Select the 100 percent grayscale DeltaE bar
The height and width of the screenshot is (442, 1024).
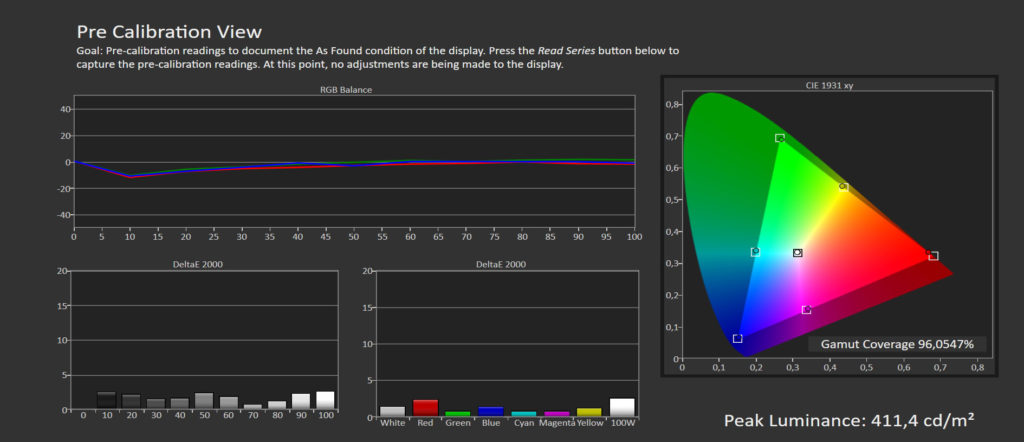point(325,400)
